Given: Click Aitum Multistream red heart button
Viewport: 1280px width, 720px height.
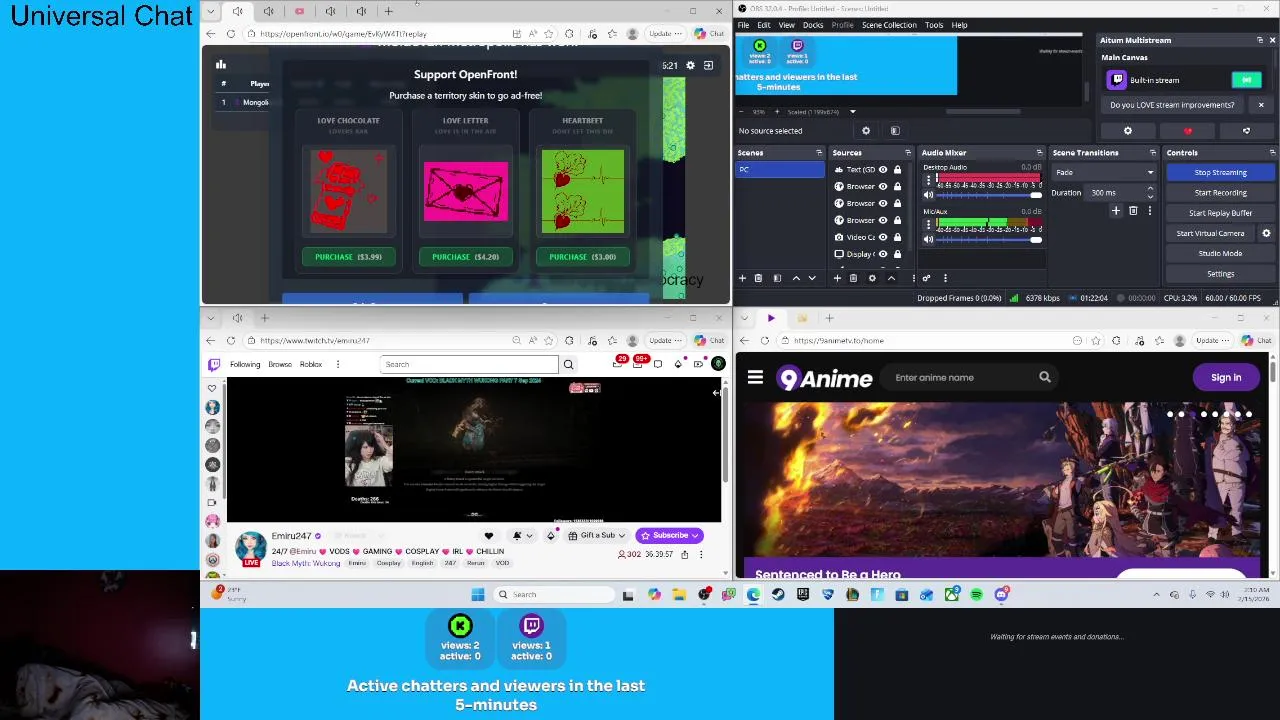Looking at the screenshot, I should tap(1187, 131).
